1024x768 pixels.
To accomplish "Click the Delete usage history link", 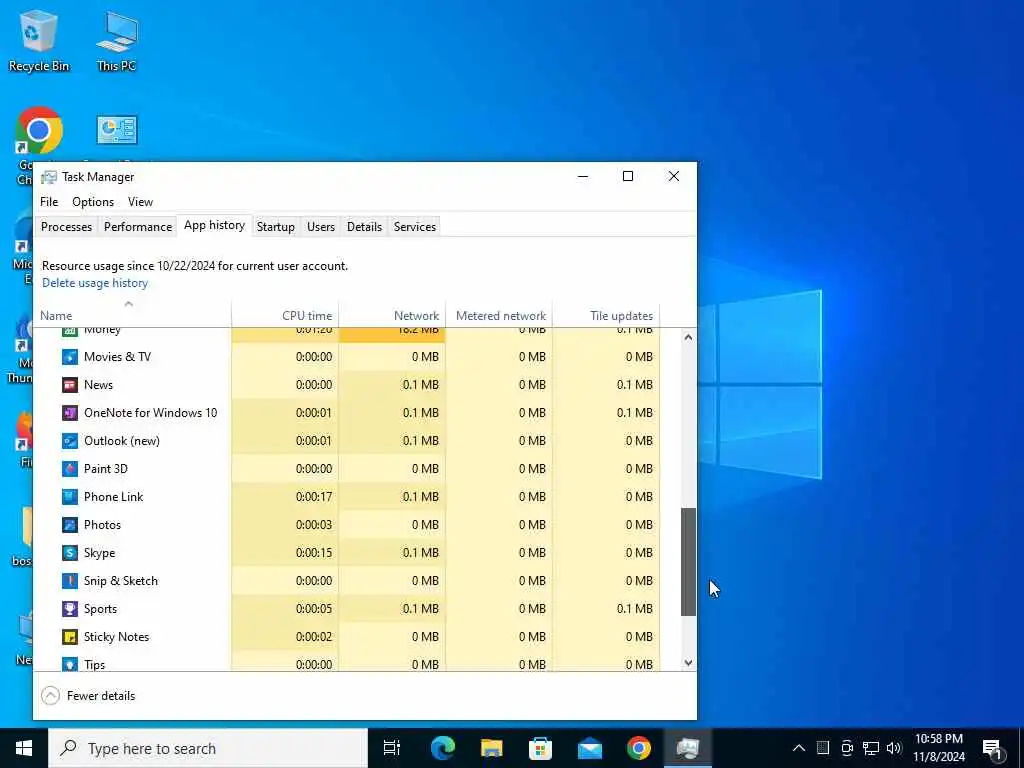I will click(x=95, y=283).
